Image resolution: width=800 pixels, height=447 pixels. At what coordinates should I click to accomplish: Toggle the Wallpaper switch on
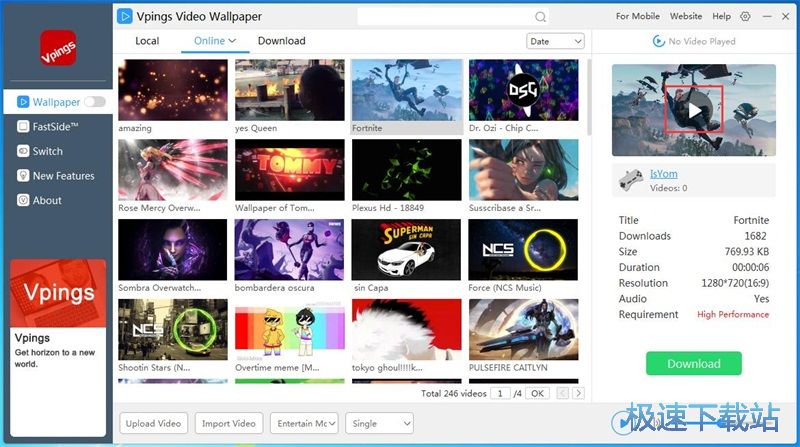point(95,102)
